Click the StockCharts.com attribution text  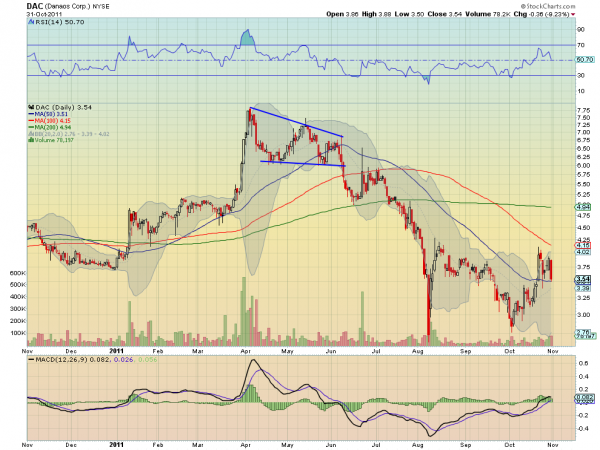(548, 6)
